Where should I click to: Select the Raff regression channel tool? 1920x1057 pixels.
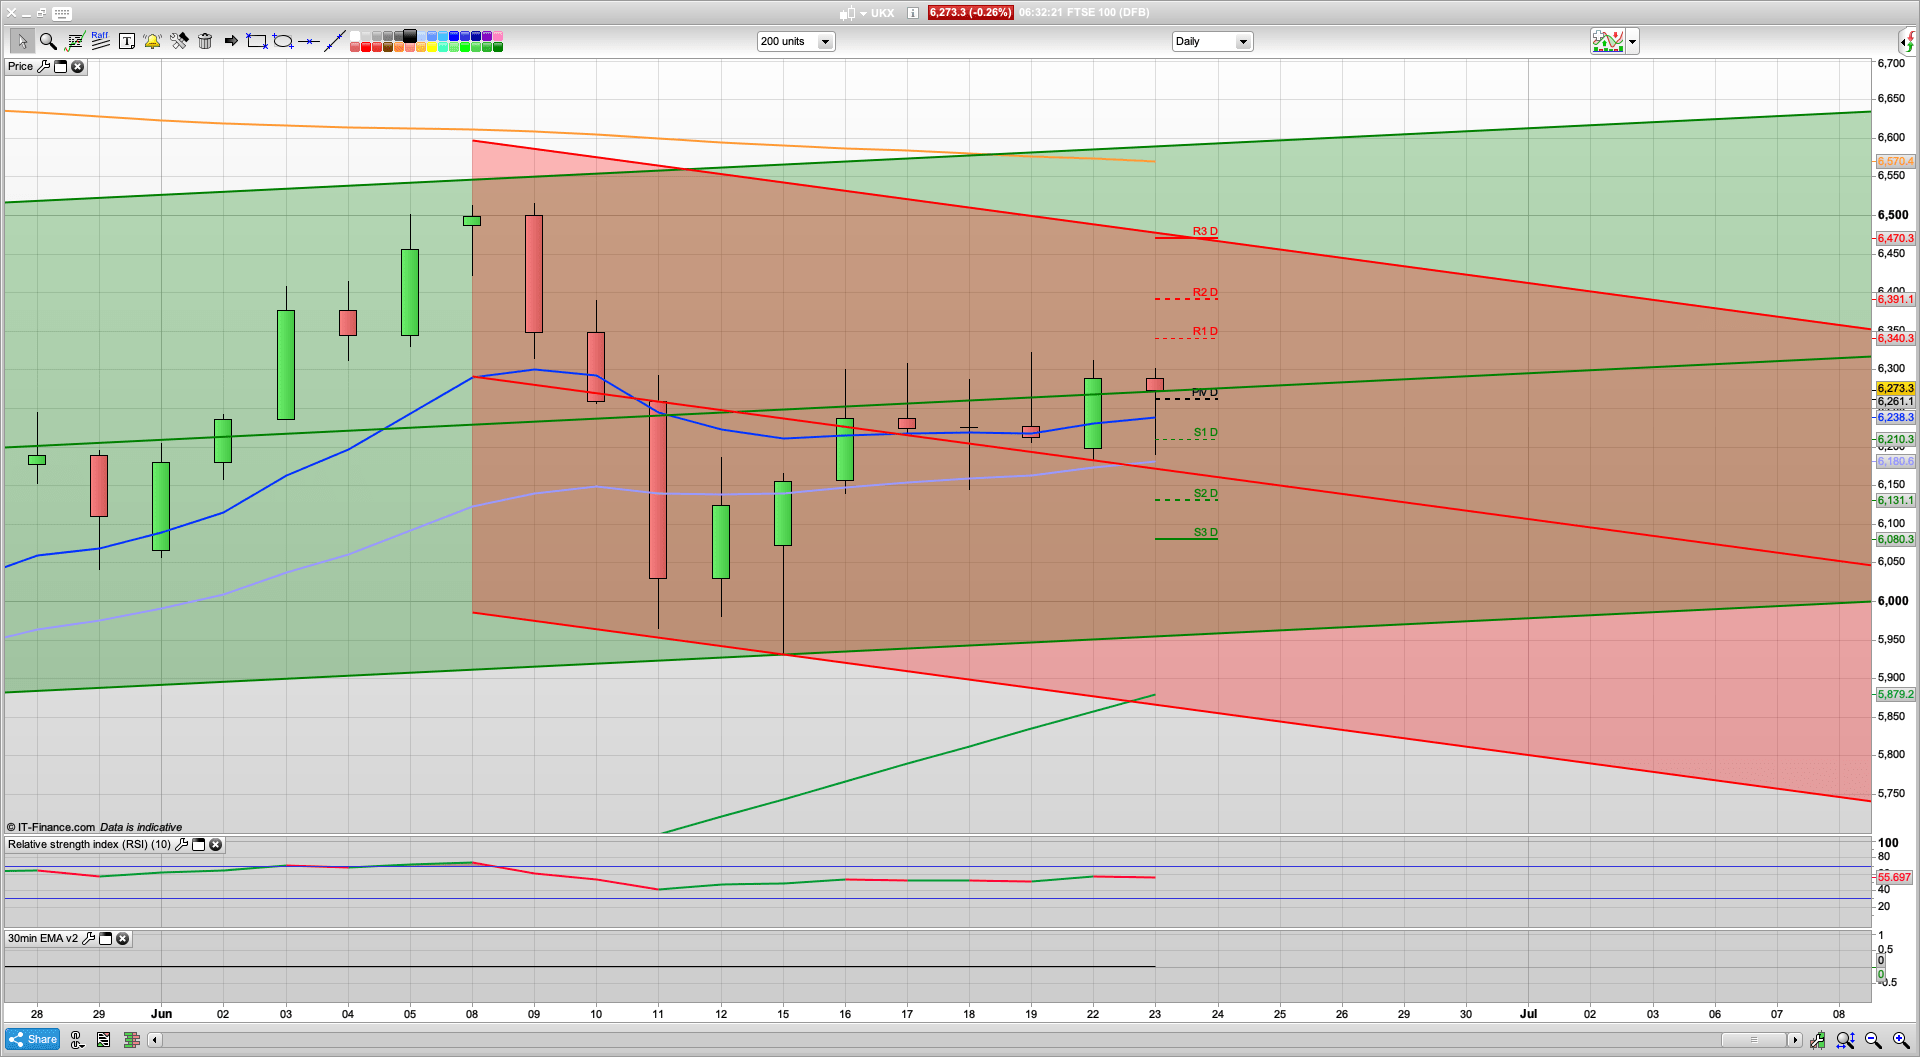click(100, 41)
